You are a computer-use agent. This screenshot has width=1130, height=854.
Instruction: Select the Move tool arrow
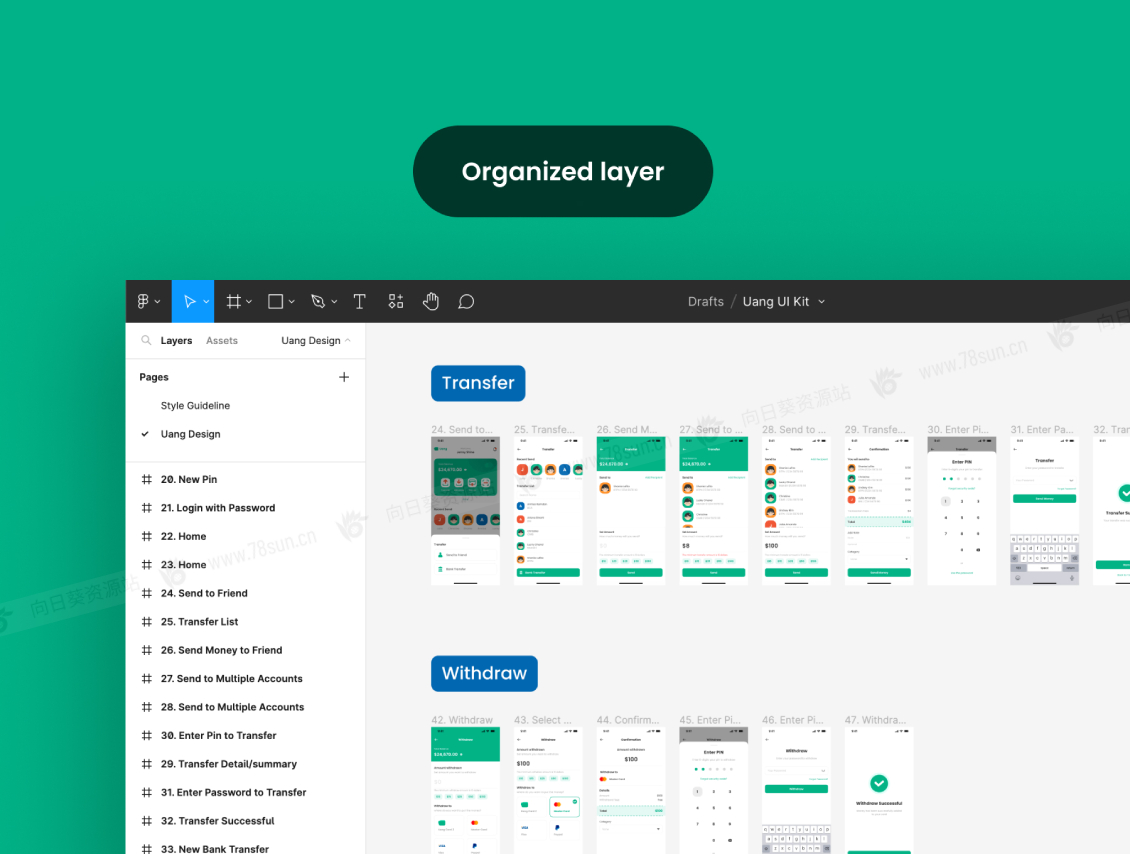tap(188, 301)
